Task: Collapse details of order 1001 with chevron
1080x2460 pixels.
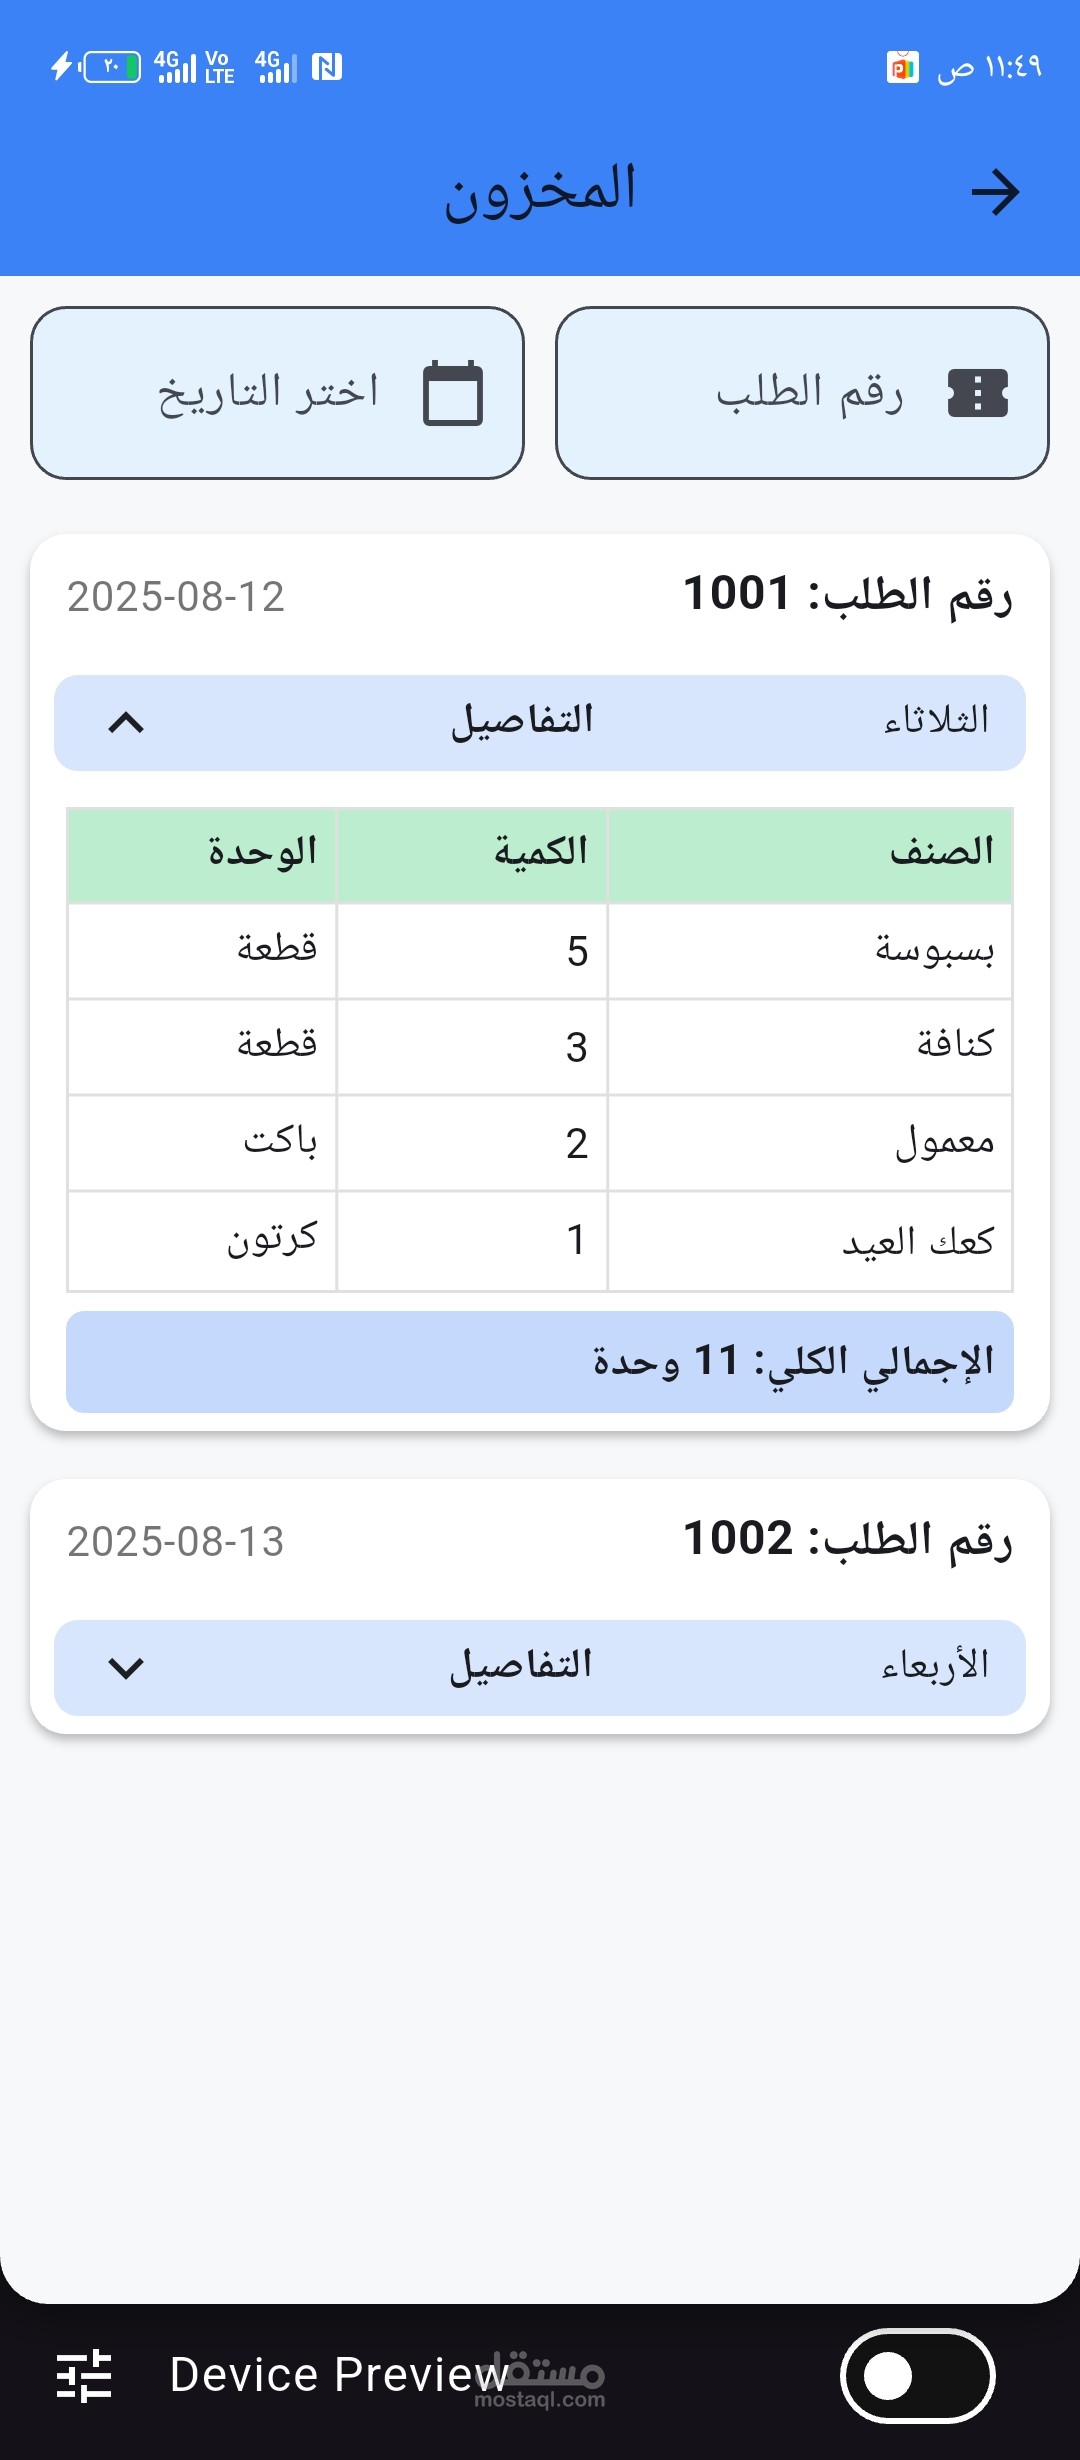Action: click(x=126, y=722)
